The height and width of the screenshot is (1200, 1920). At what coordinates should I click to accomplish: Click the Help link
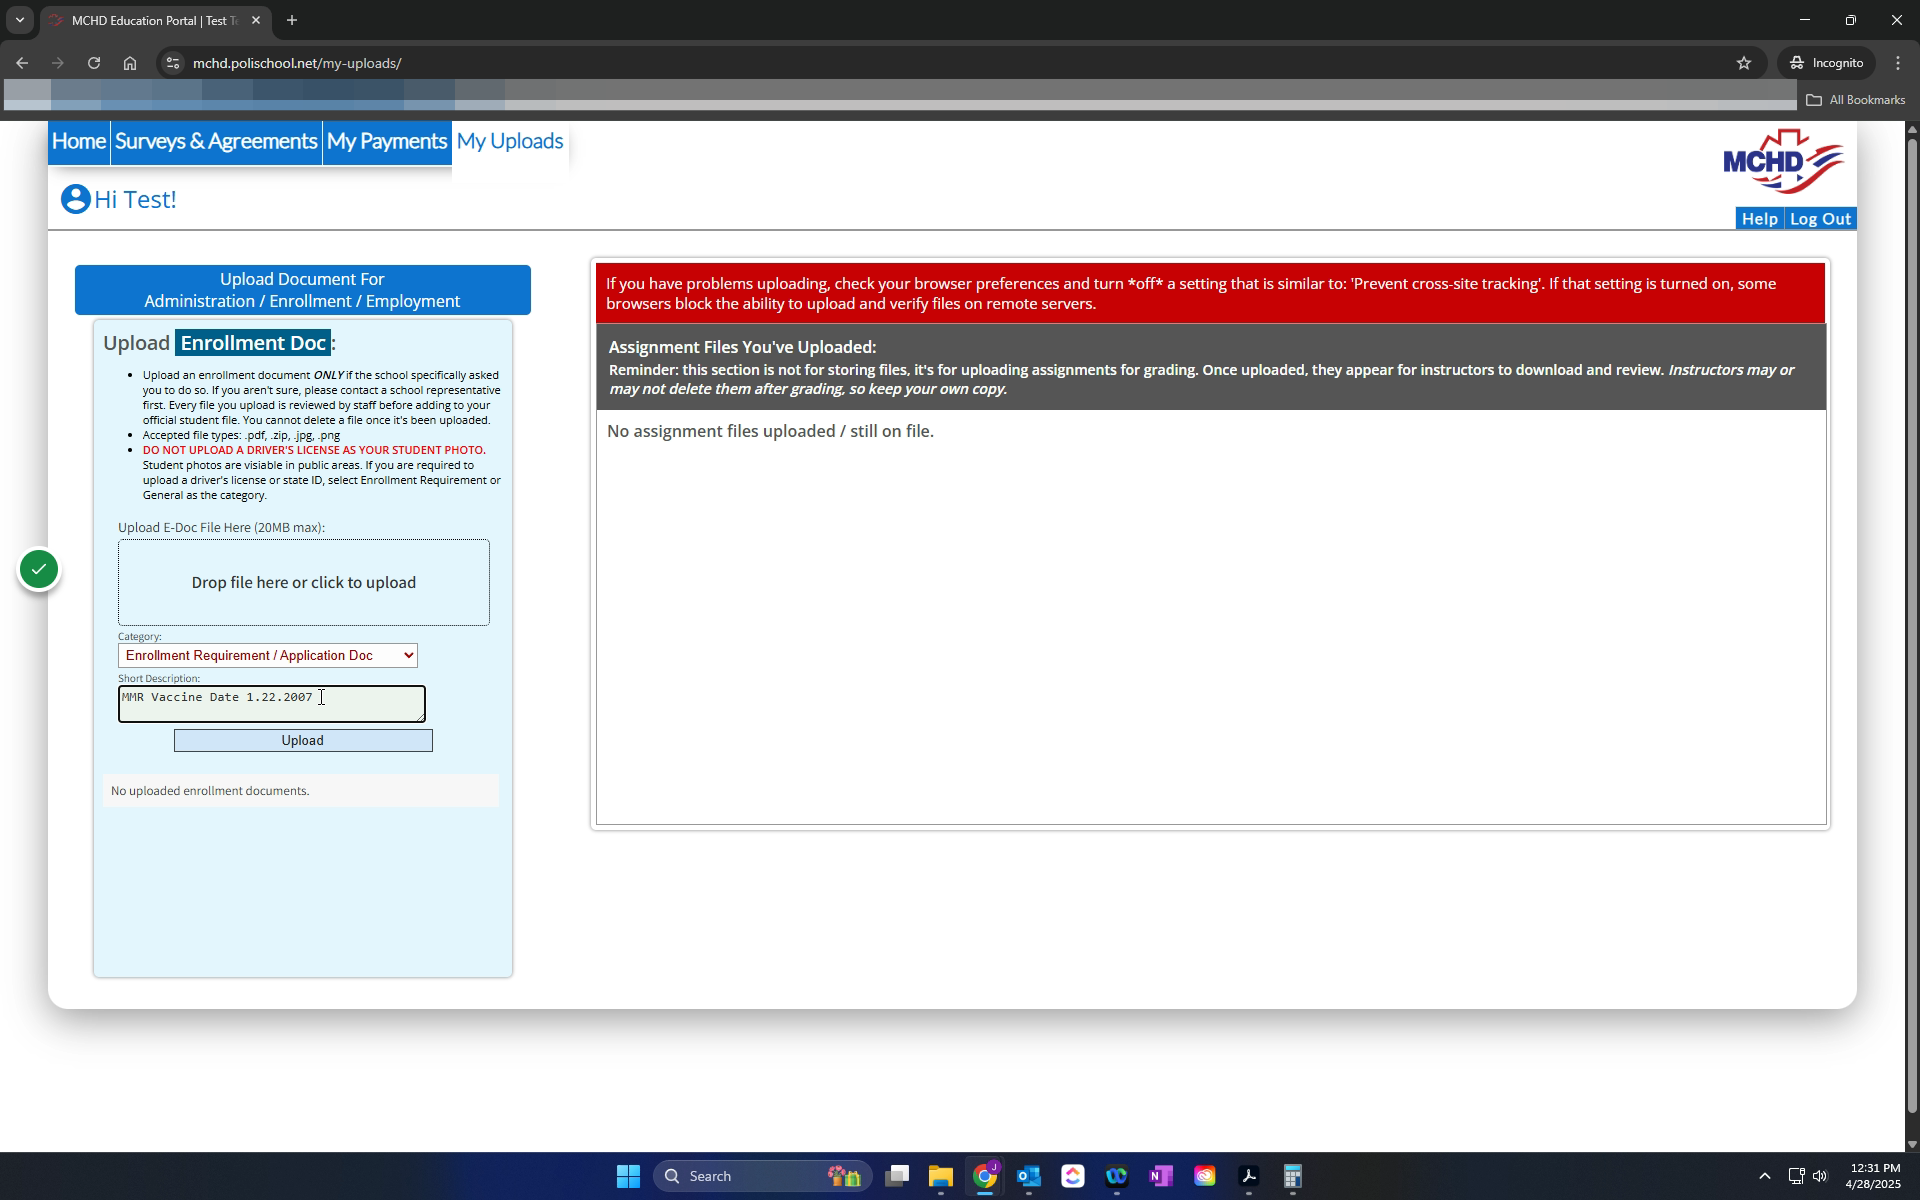pyautogui.click(x=1759, y=219)
